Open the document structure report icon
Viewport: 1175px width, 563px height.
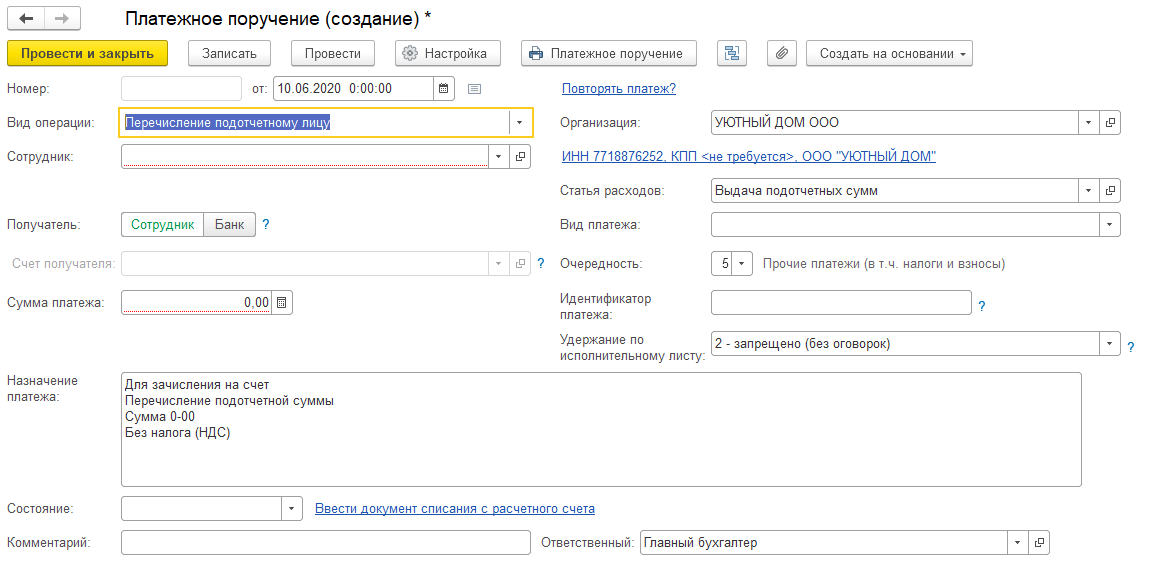(x=732, y=53)
